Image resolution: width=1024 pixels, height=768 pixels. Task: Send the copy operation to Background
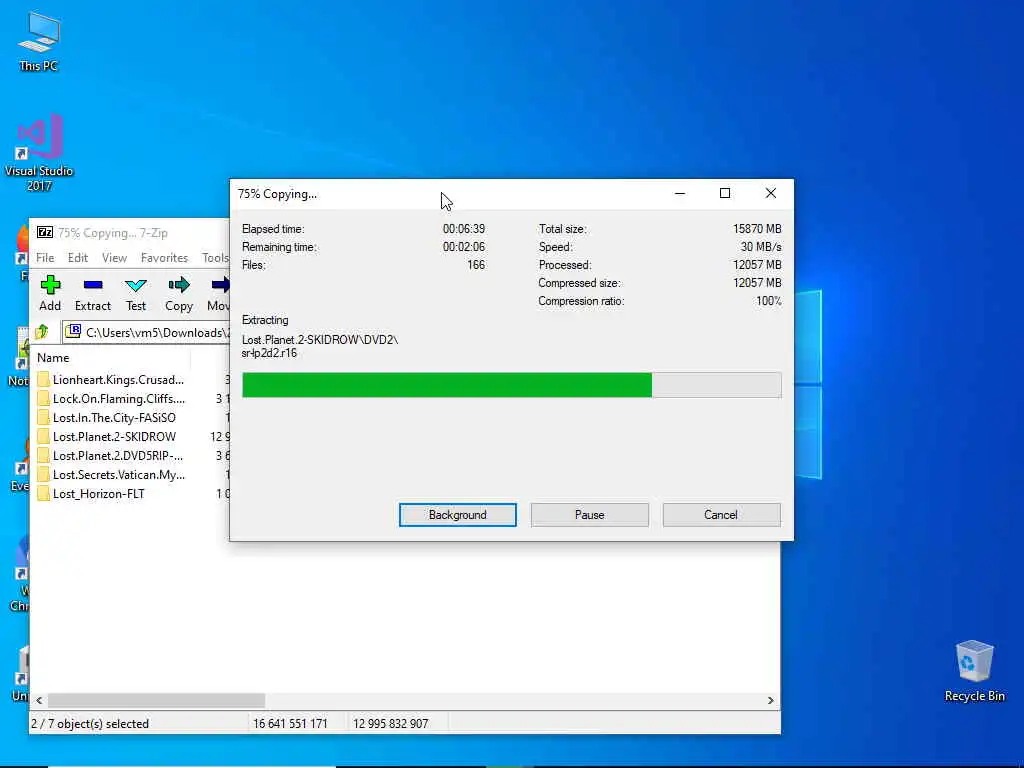pos(458,515)
